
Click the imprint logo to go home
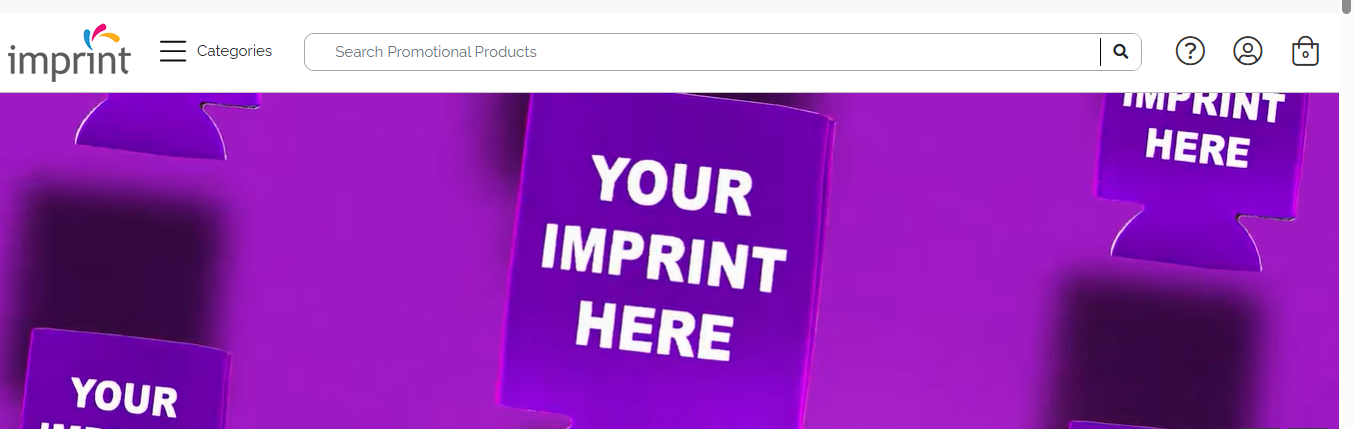point(69,52)
